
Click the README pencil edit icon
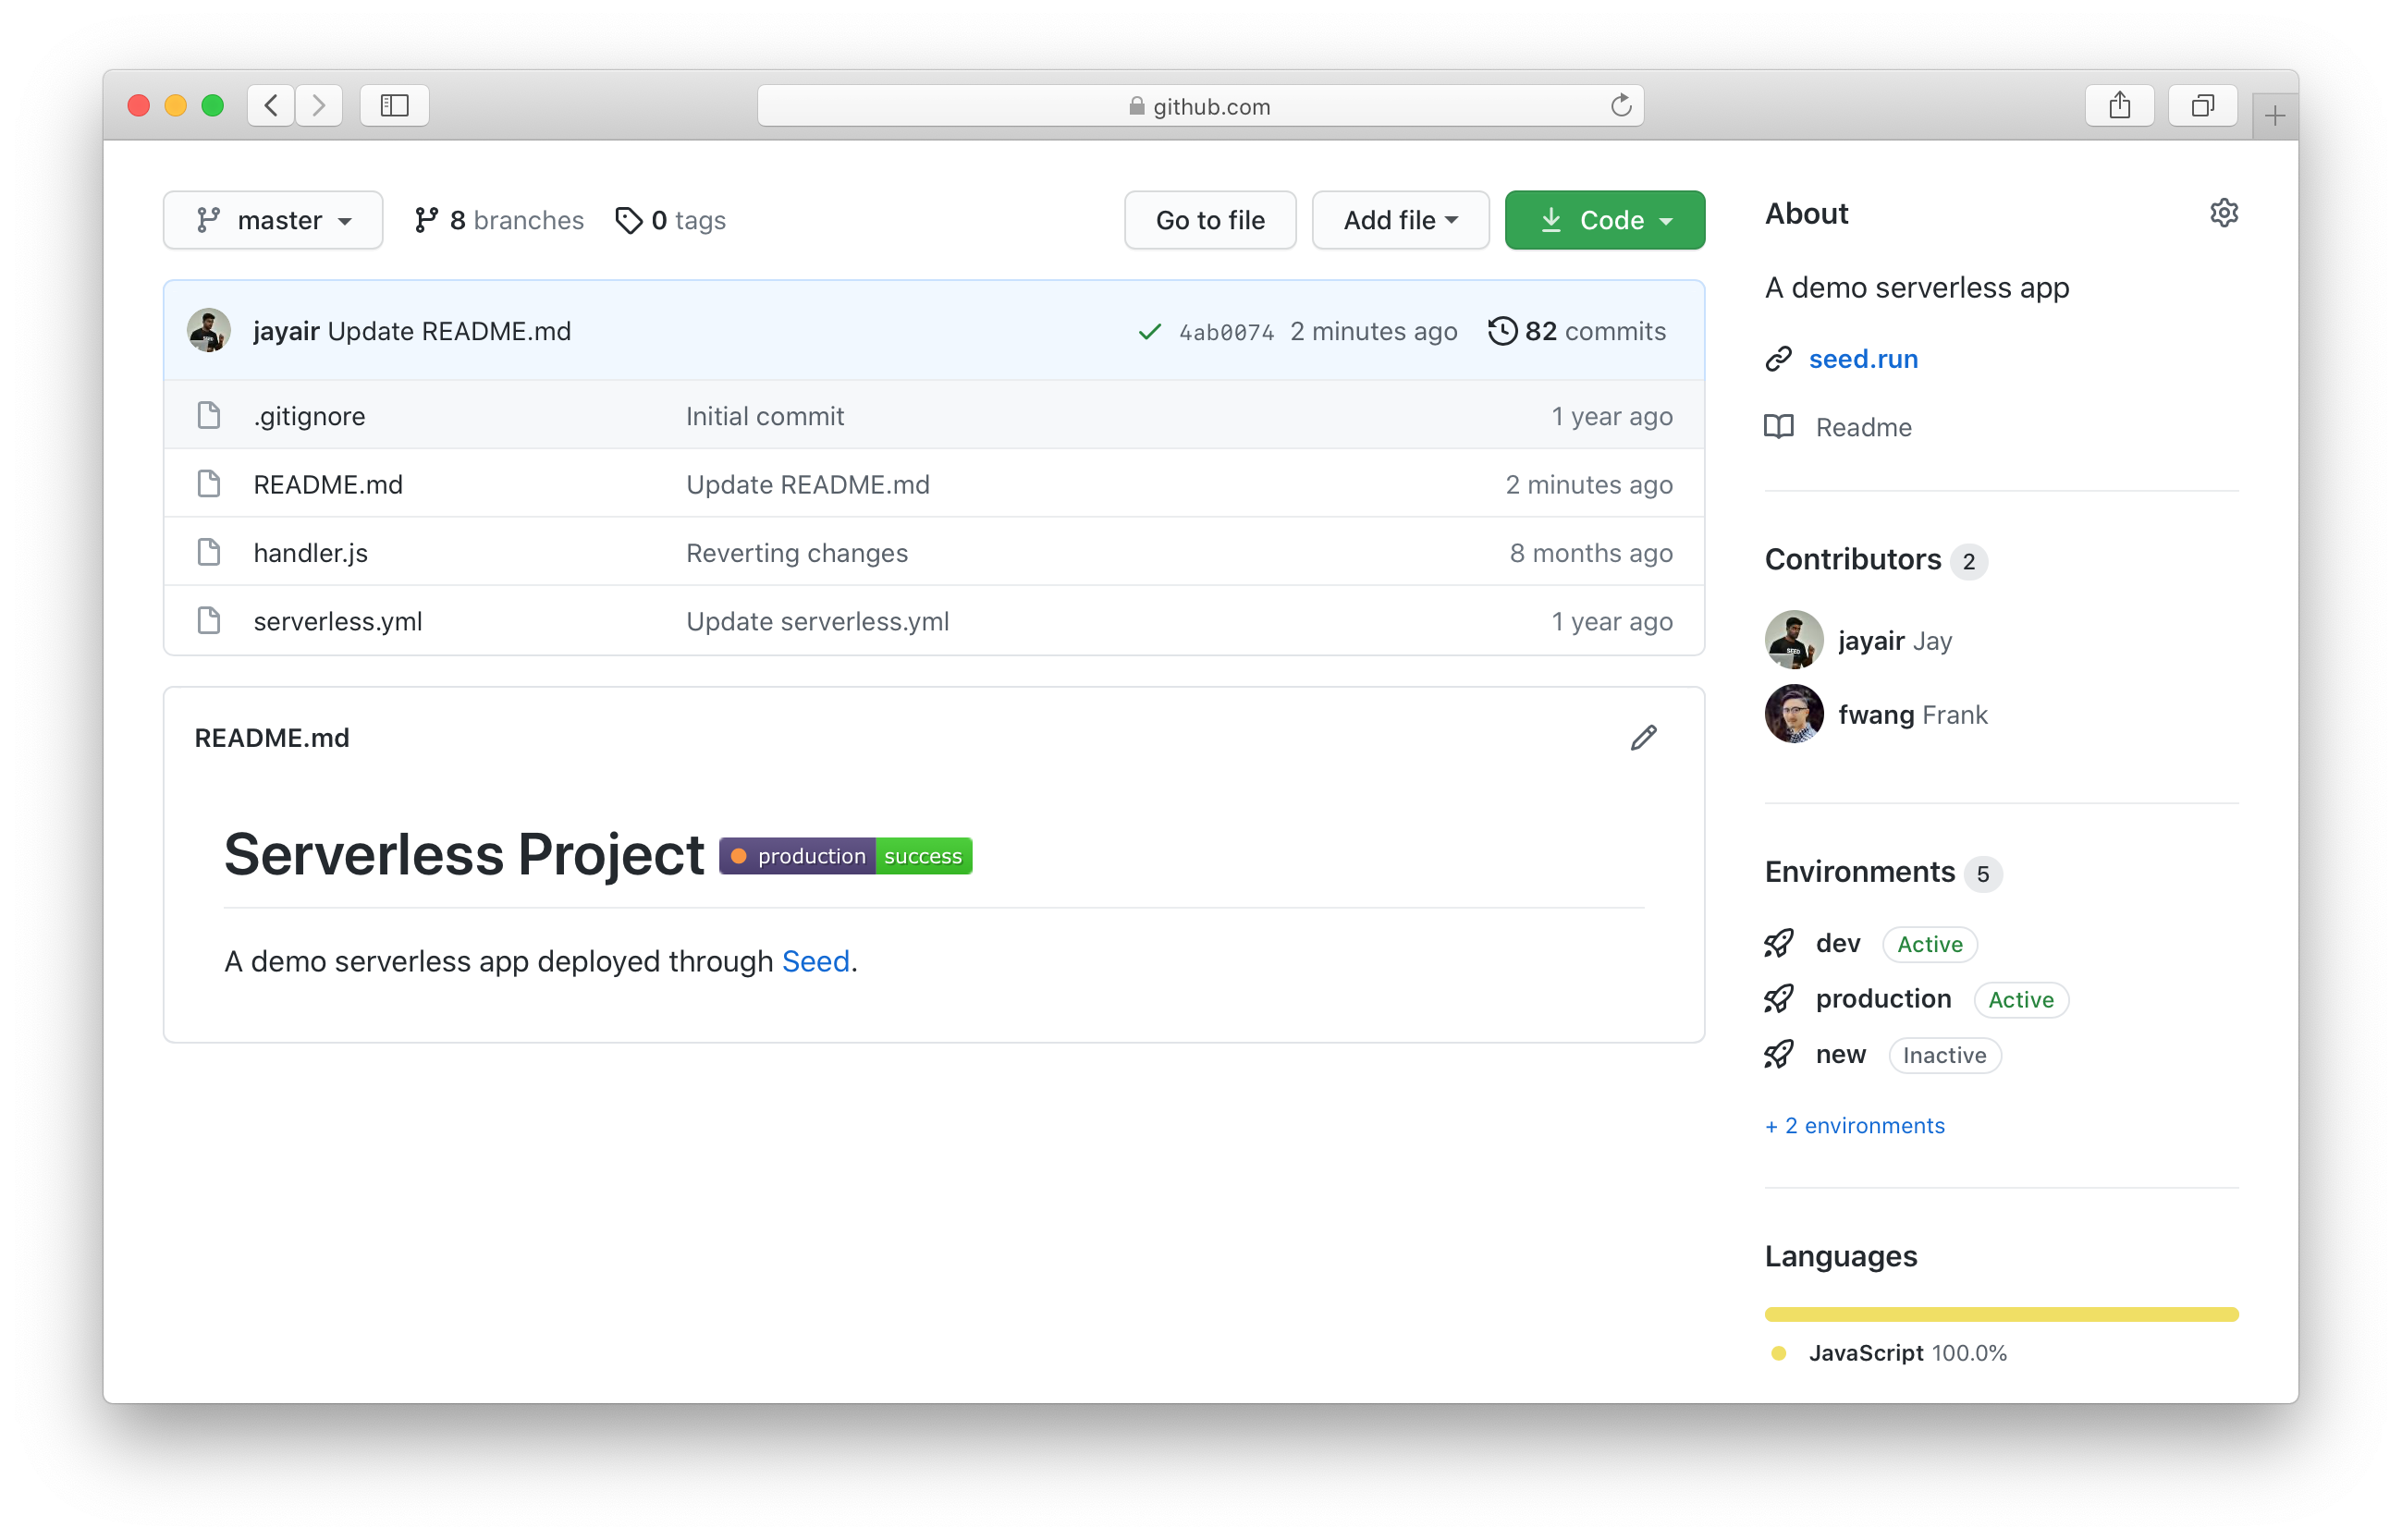click(x=1643, y=738)
